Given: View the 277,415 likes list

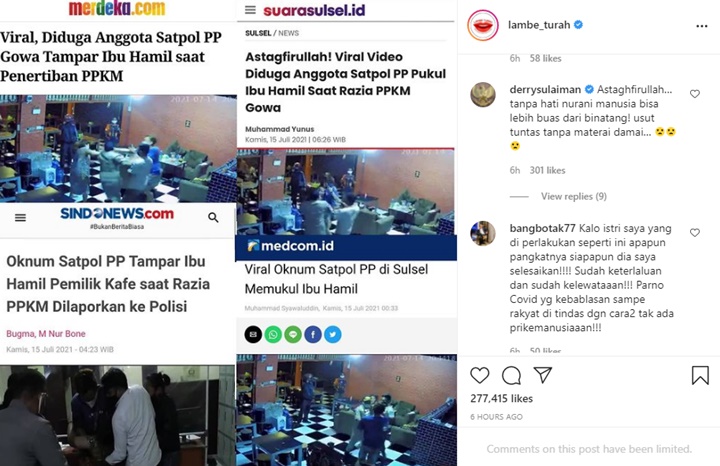Looking at the screenshot, I should point(501,399).
